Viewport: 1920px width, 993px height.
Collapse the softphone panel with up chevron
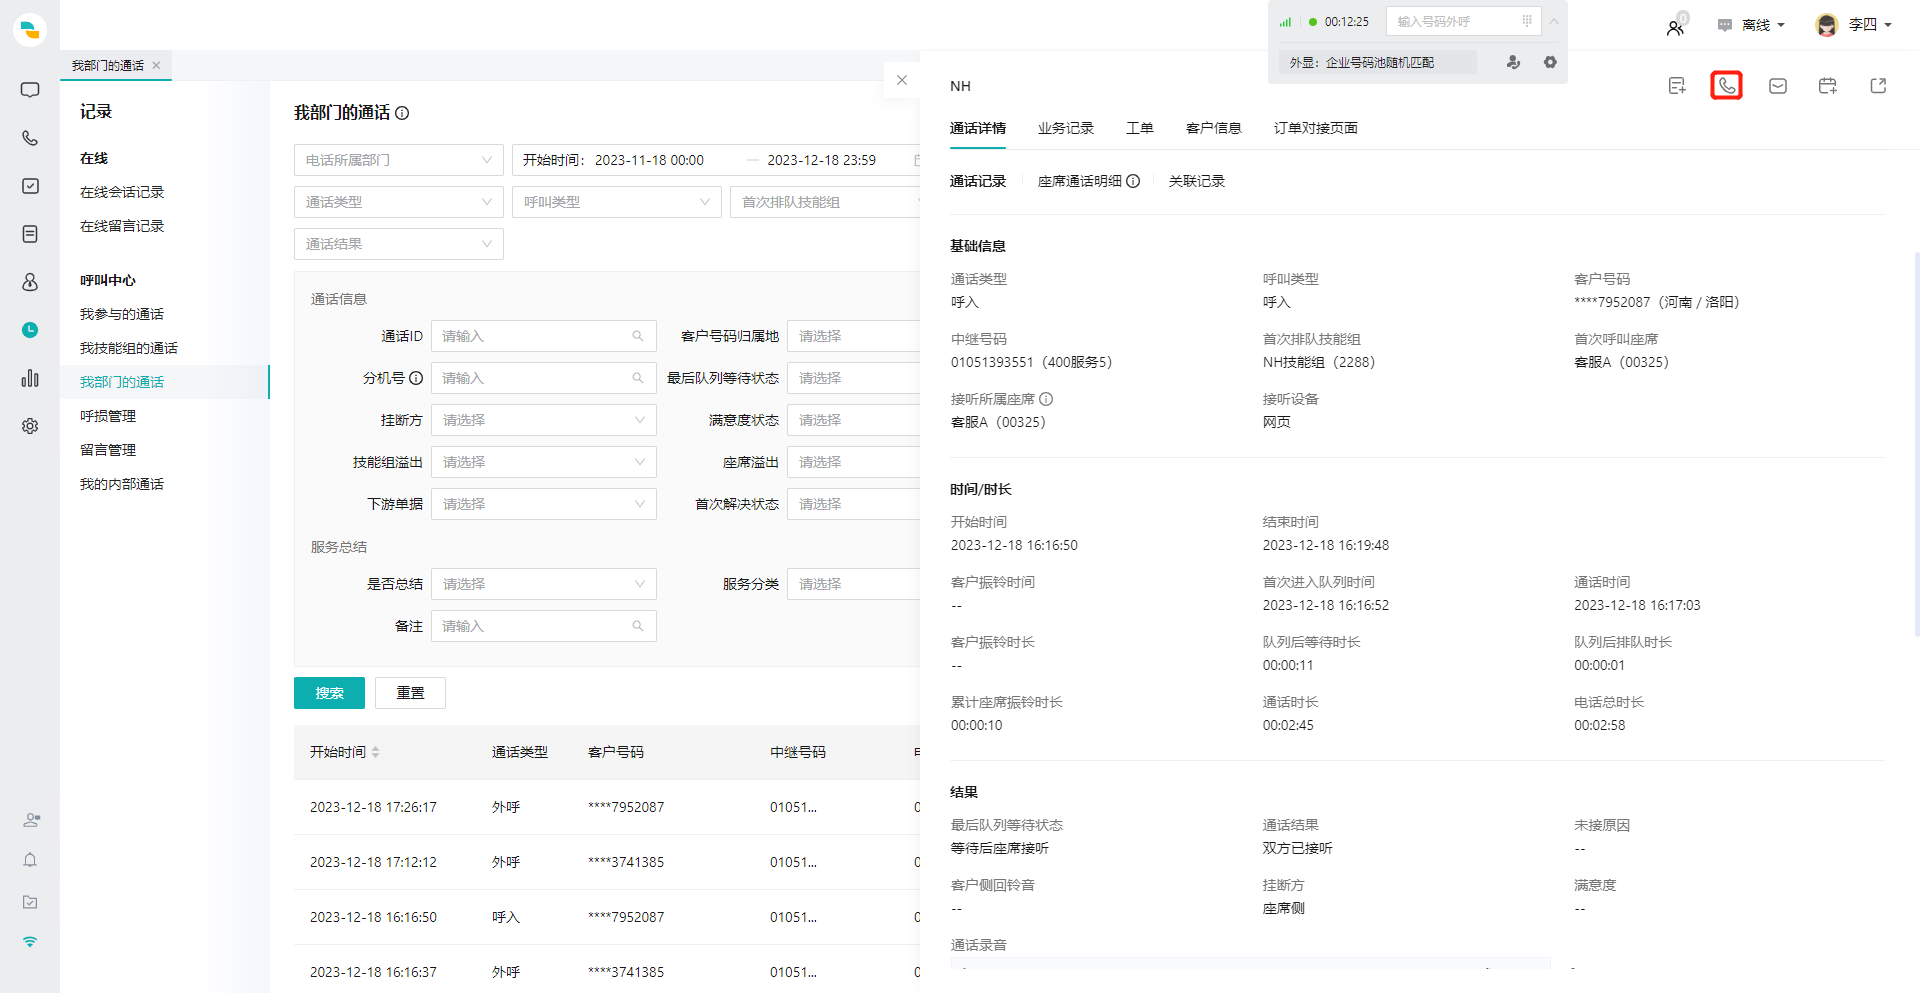tap(1554, 21)
